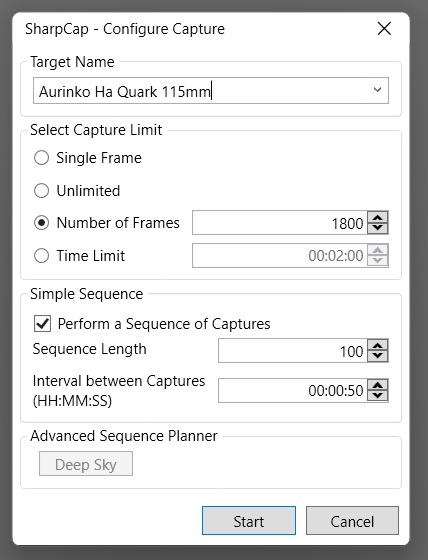This screenshot has height=560, width=428.
Task: Increase Sequence Length with up arrow
Action: [x=378, y=345]
